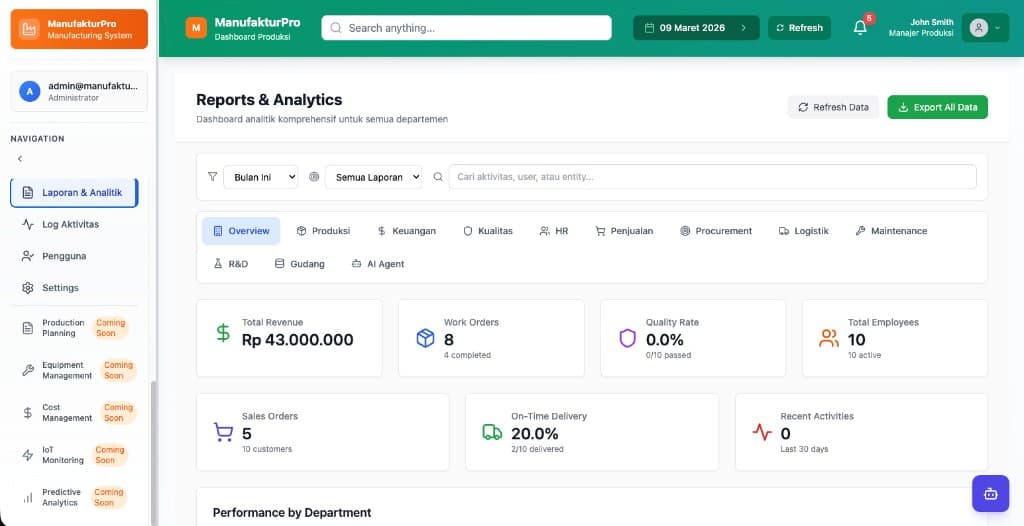Click the Search anything input field
The image size is (1024, 526).
(x=466, y=28)
